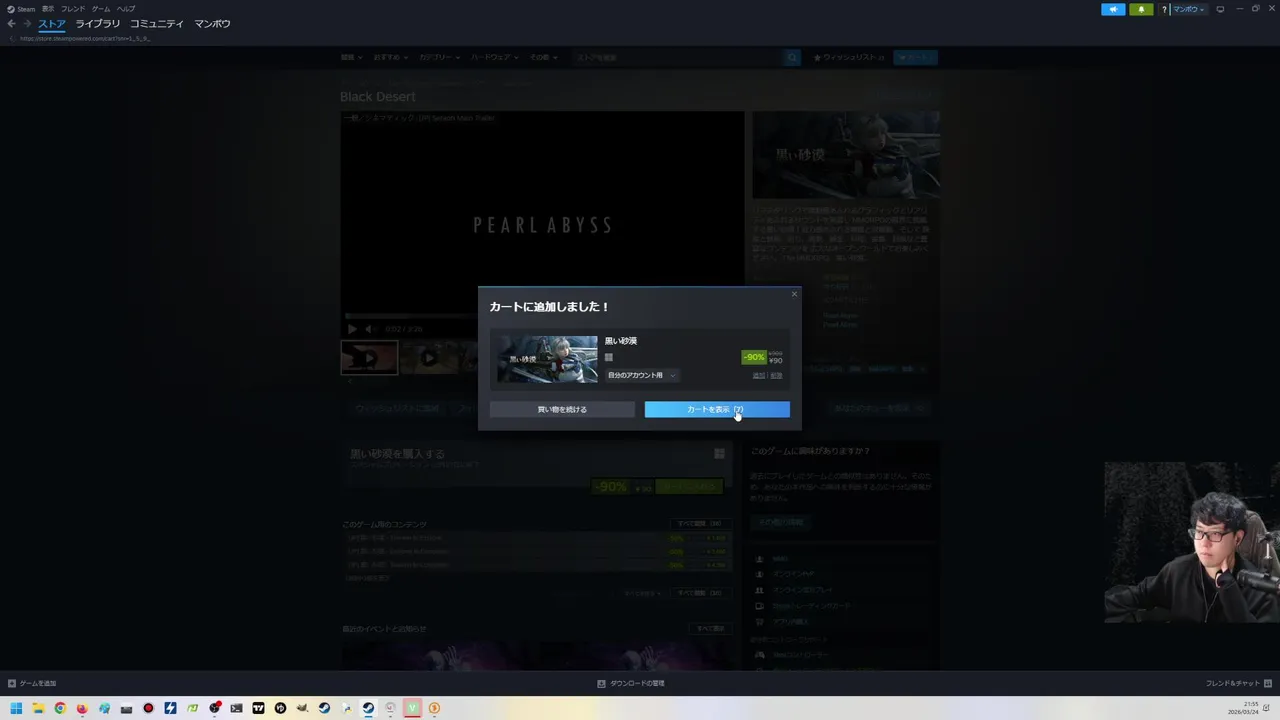This screenshot has height=720, width=1280.
Task: Click the trailer play button
Action: [352, 329]
